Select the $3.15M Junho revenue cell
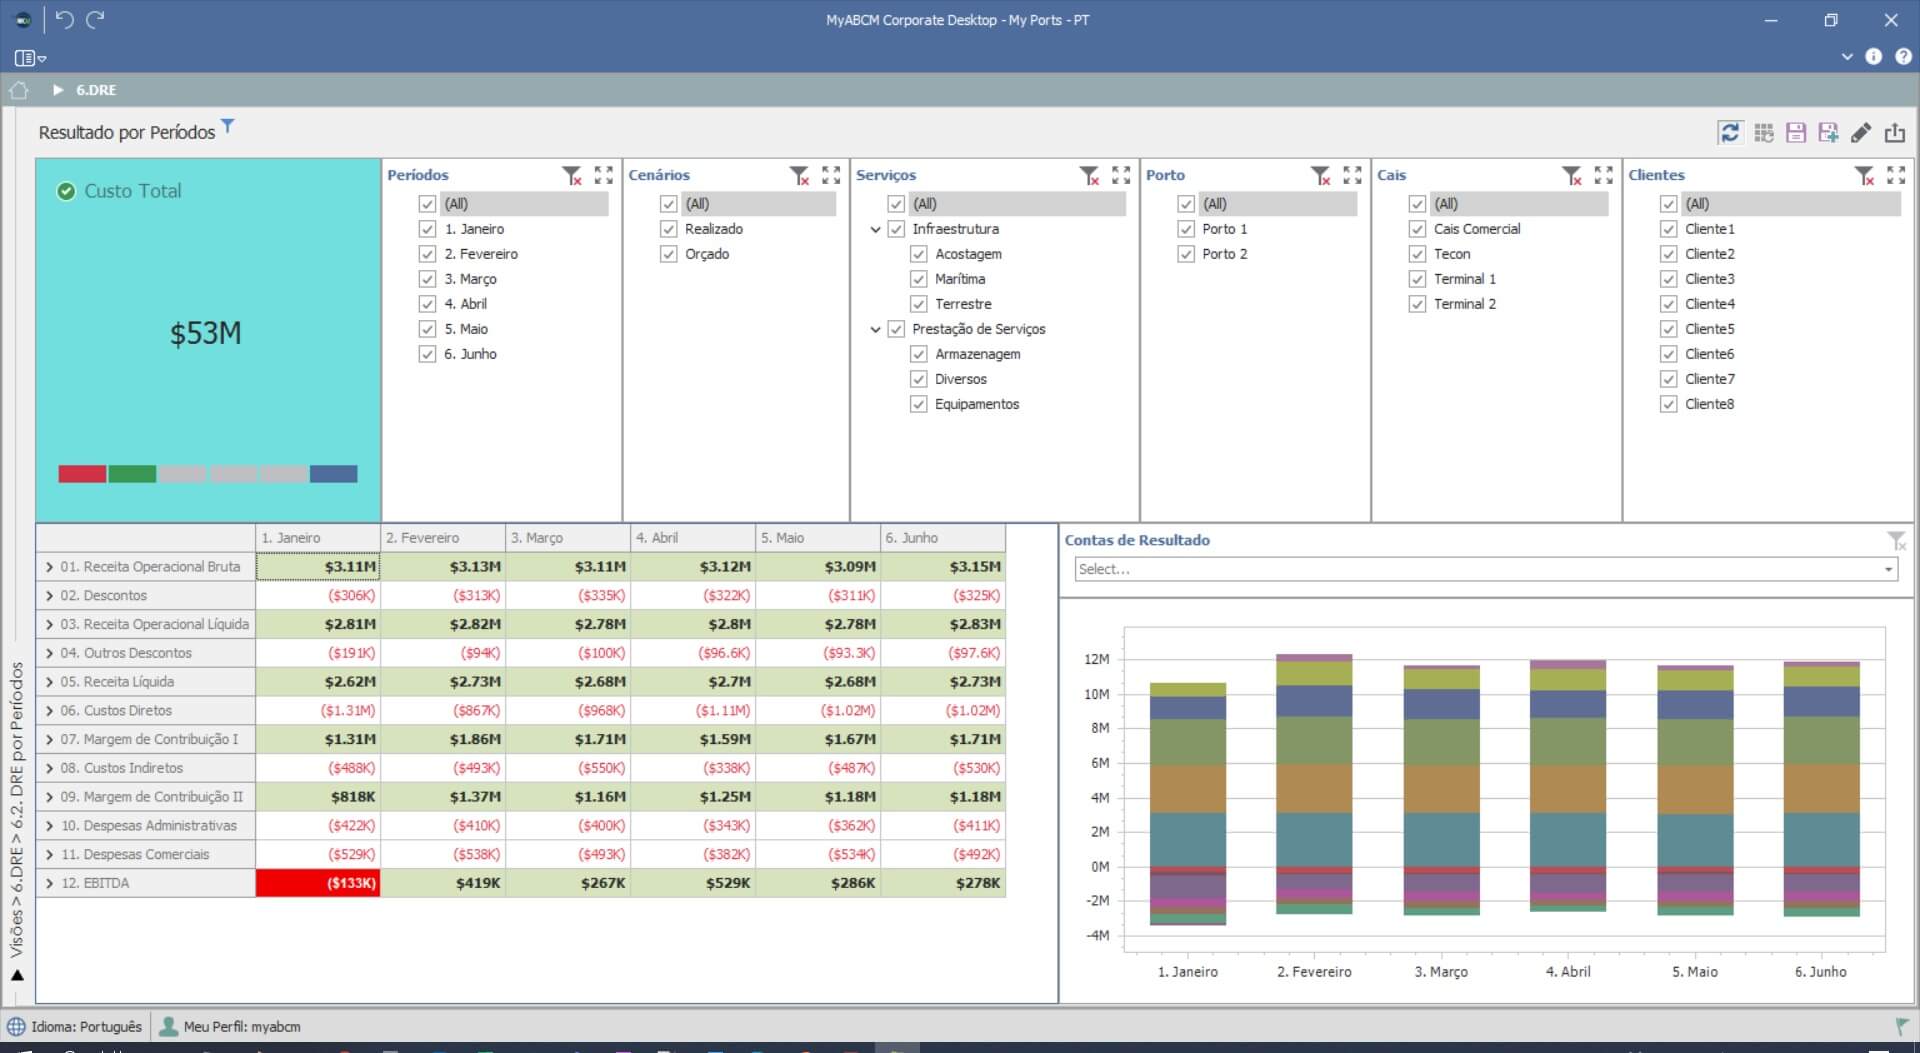This screenshot has height=1053, width=1920. coord(943,567)
